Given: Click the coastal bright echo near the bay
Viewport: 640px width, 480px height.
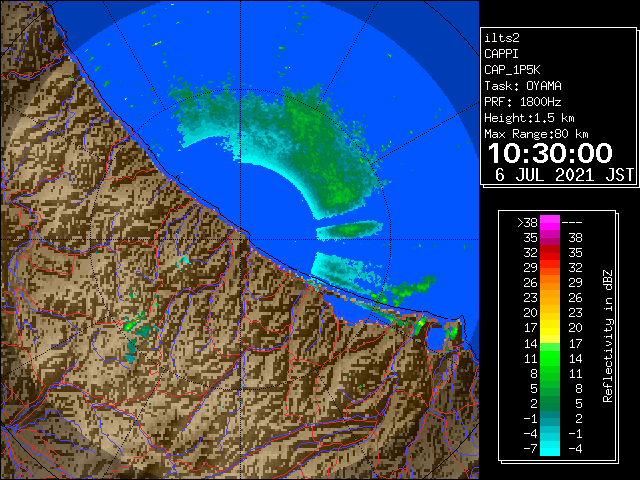Looking at the screenshot, I should (x=420, y=324).
